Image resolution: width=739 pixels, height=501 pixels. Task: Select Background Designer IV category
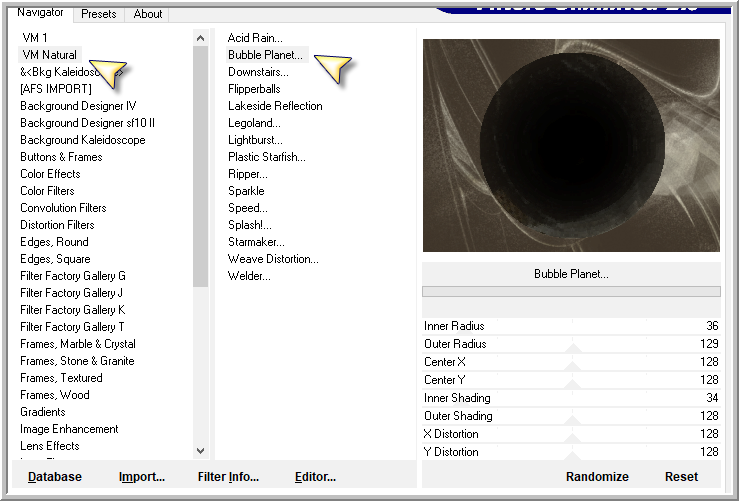tap(78, 106)
